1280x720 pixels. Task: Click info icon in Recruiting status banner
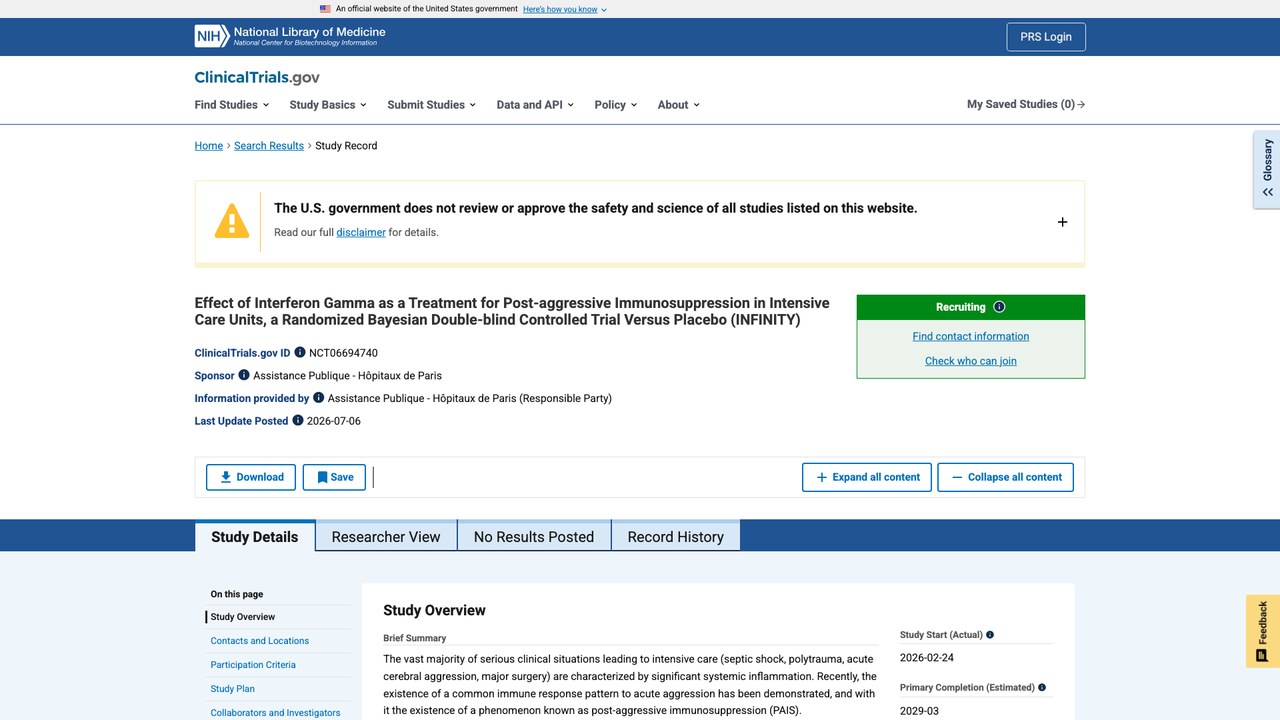999,307
